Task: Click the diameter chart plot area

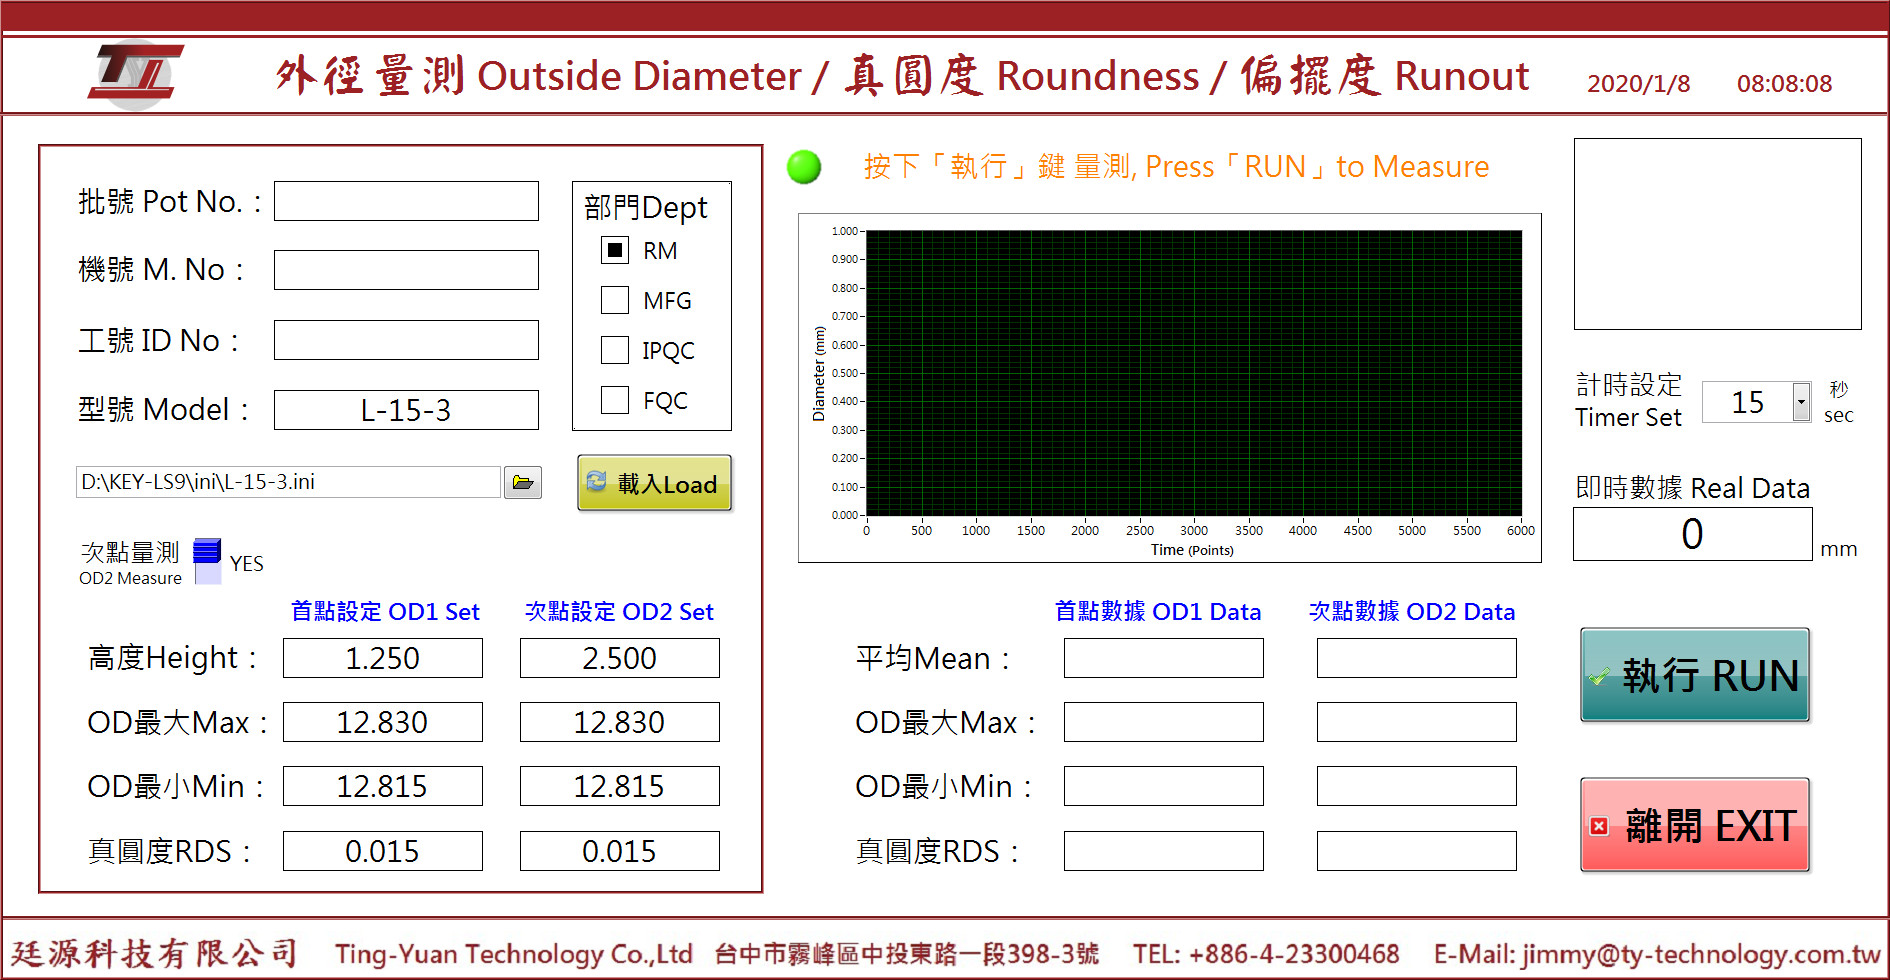Action: point(1193,373)
